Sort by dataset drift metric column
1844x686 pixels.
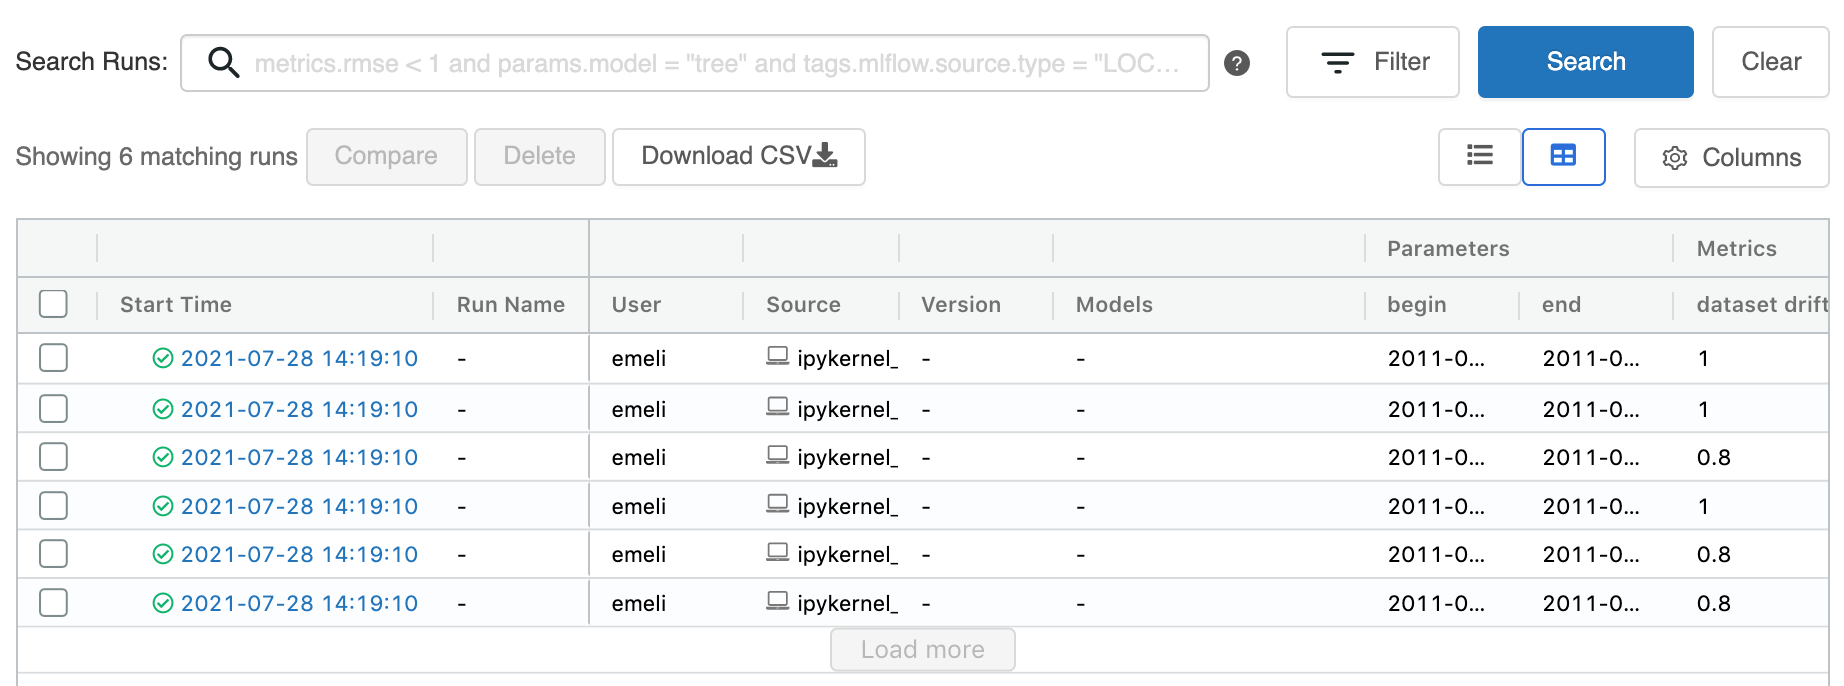coord(1761,304)
